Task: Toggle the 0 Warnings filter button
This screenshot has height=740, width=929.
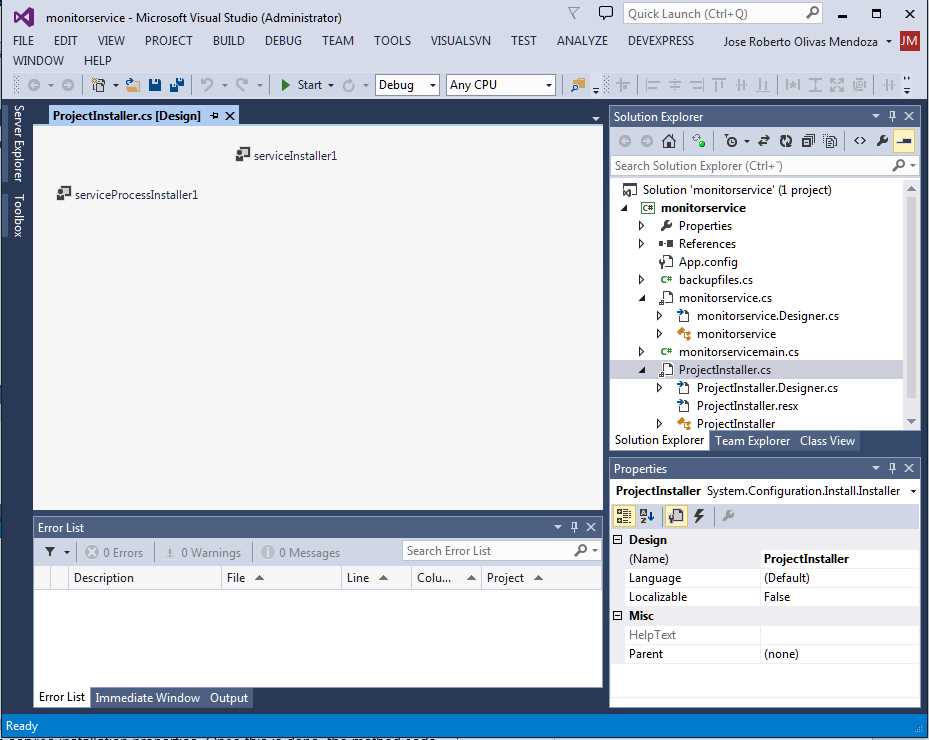Action: point(203,552)
